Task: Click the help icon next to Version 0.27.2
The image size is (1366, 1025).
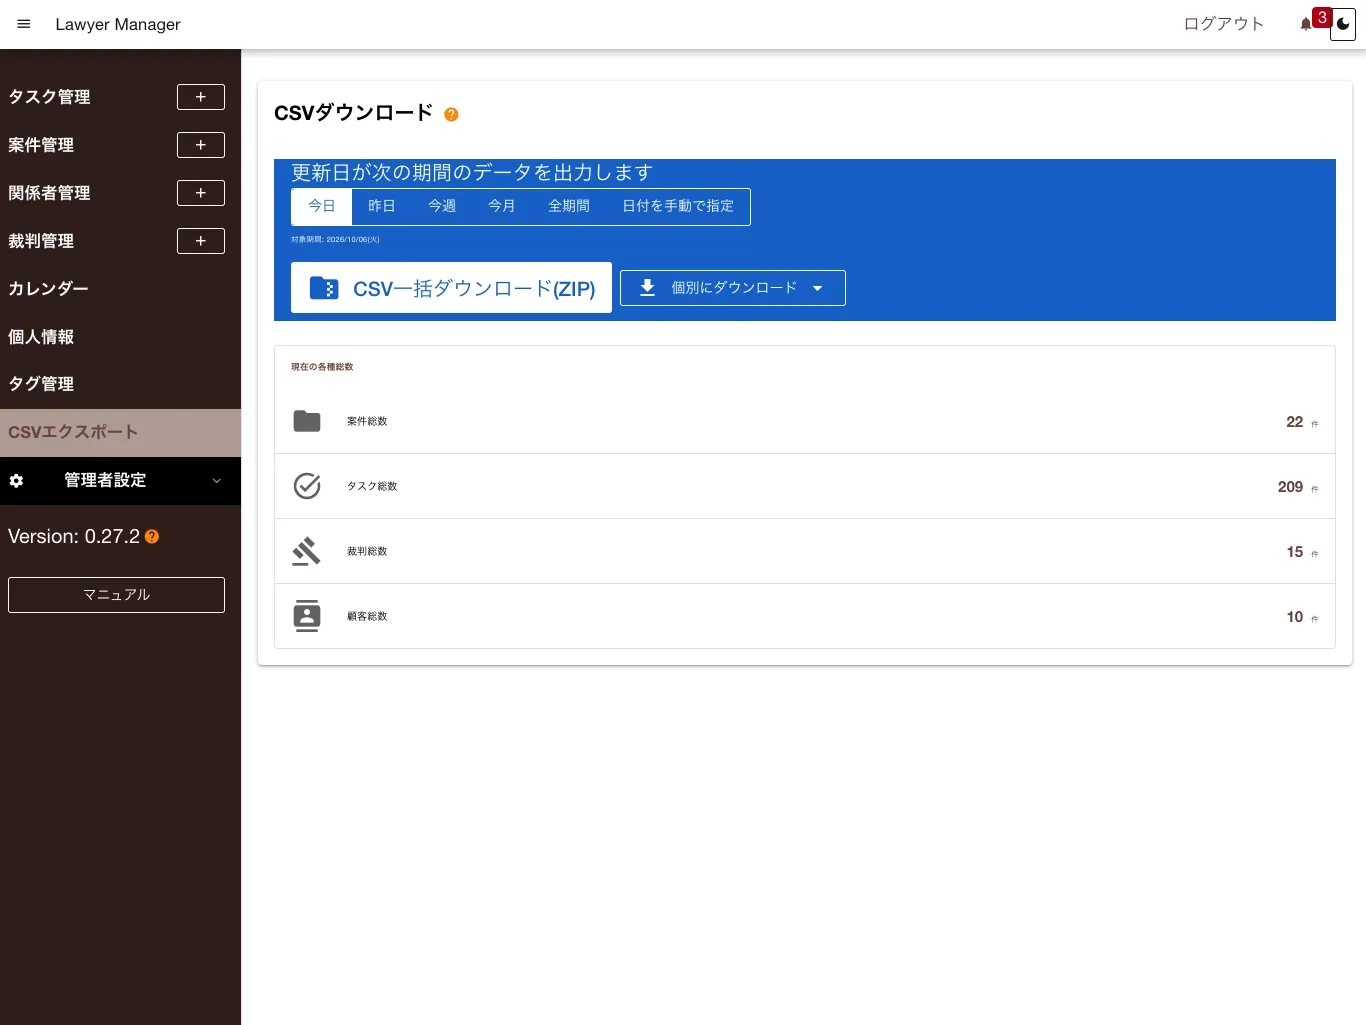Action: [x=152, y=537]
